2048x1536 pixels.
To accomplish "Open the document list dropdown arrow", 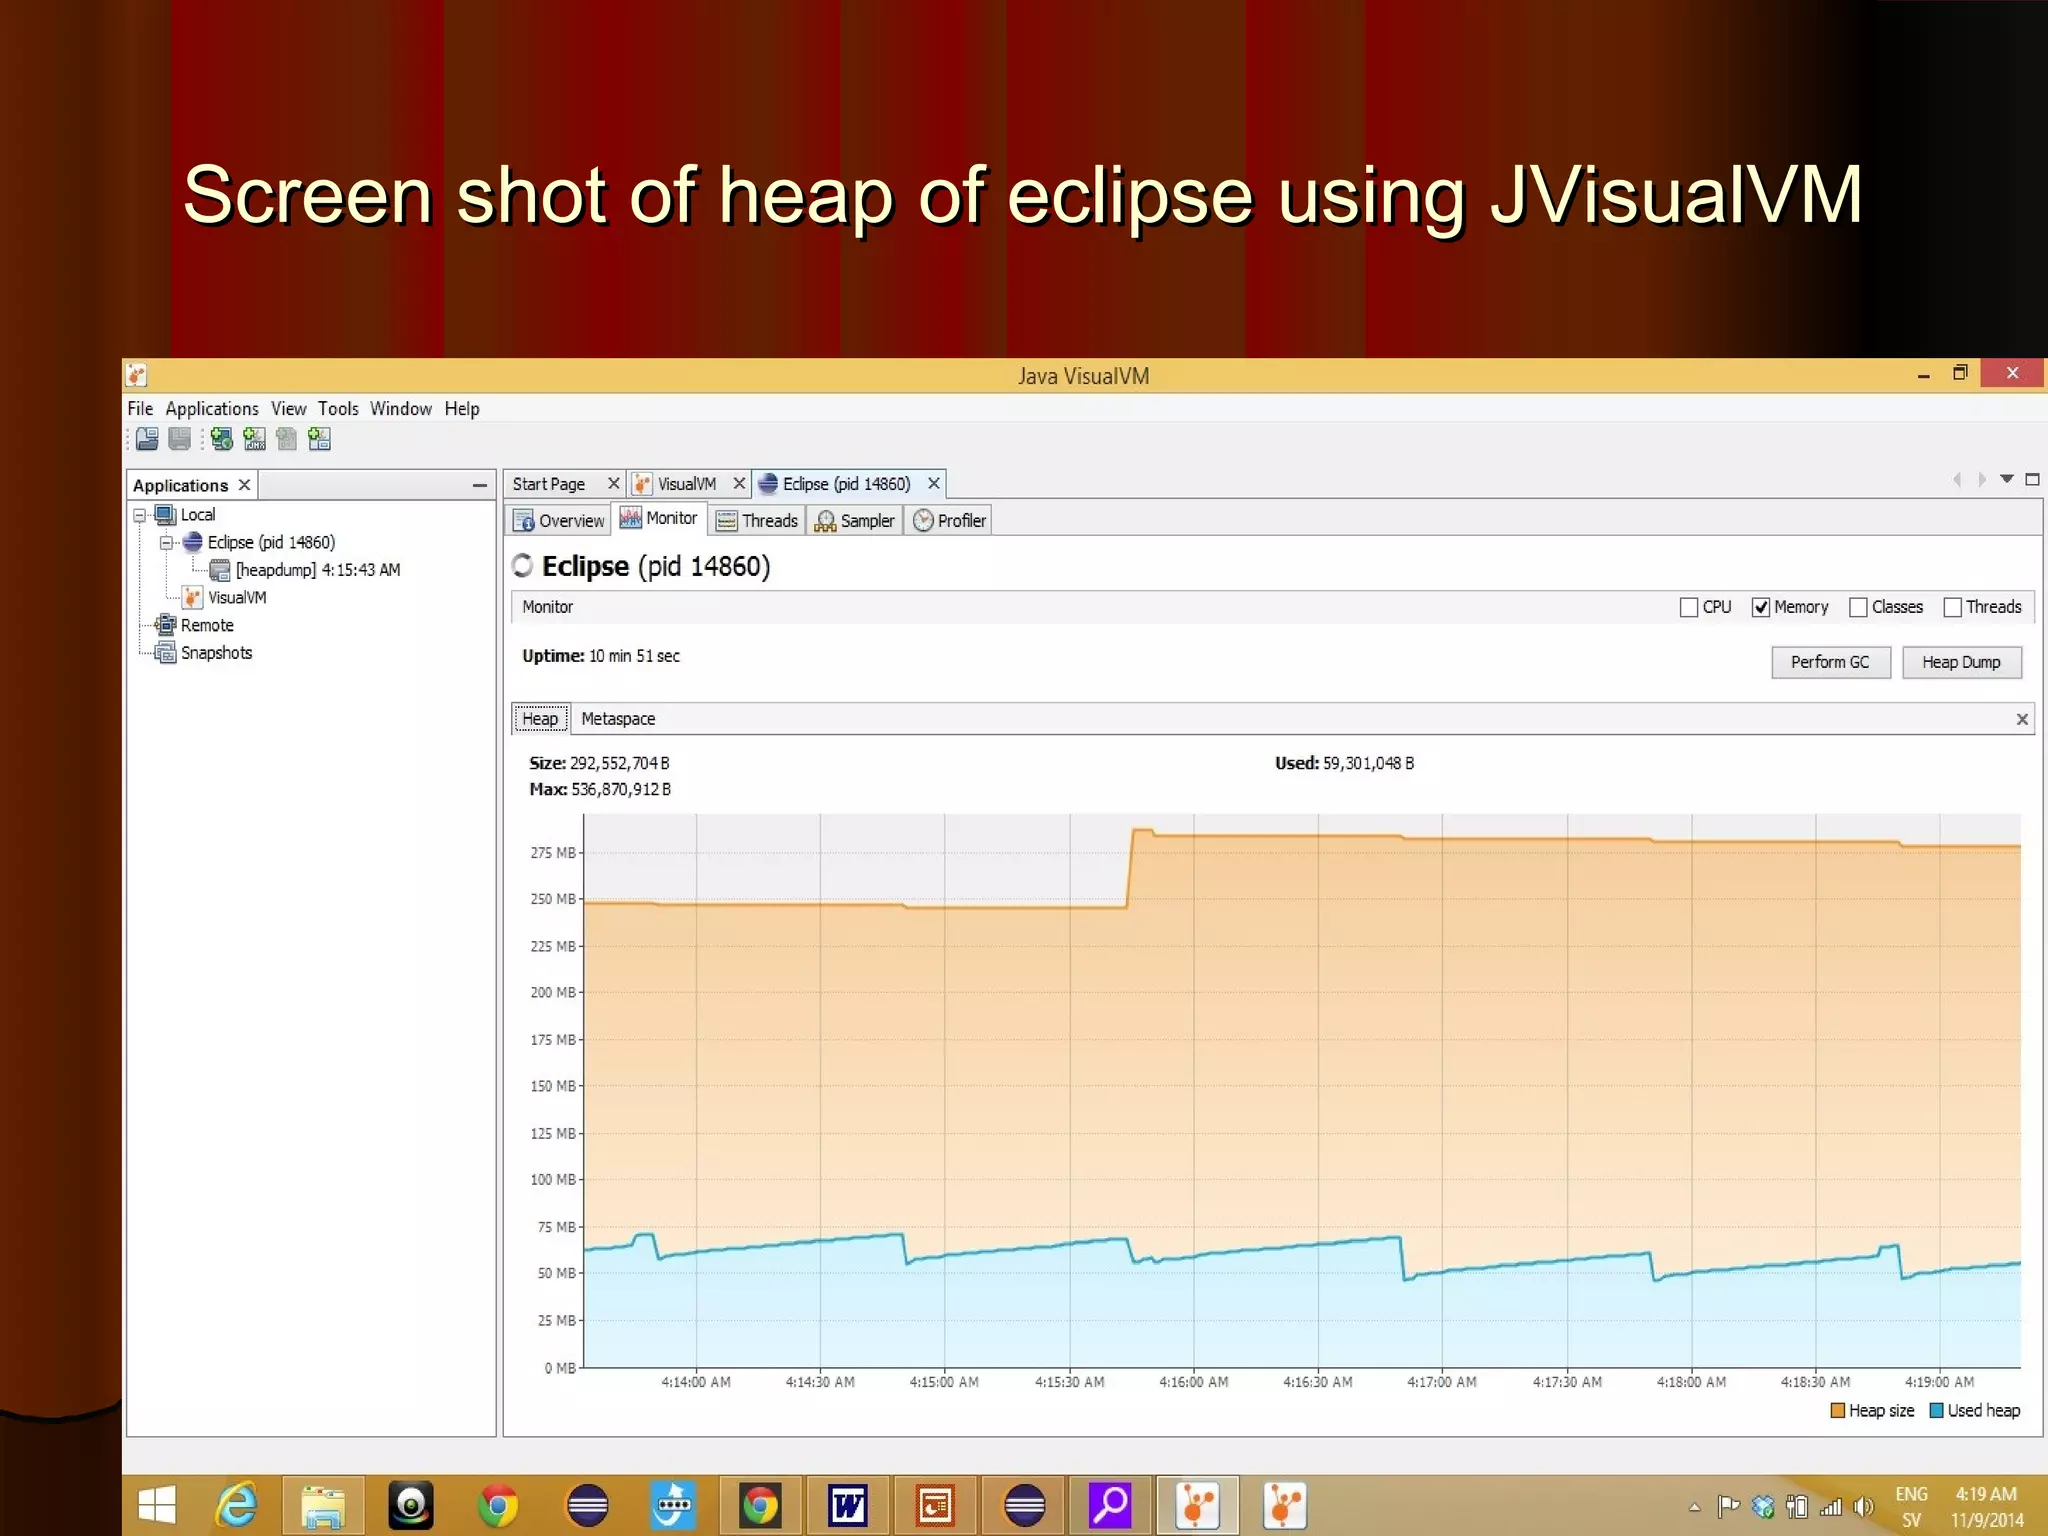I will tap(2006, 480).
